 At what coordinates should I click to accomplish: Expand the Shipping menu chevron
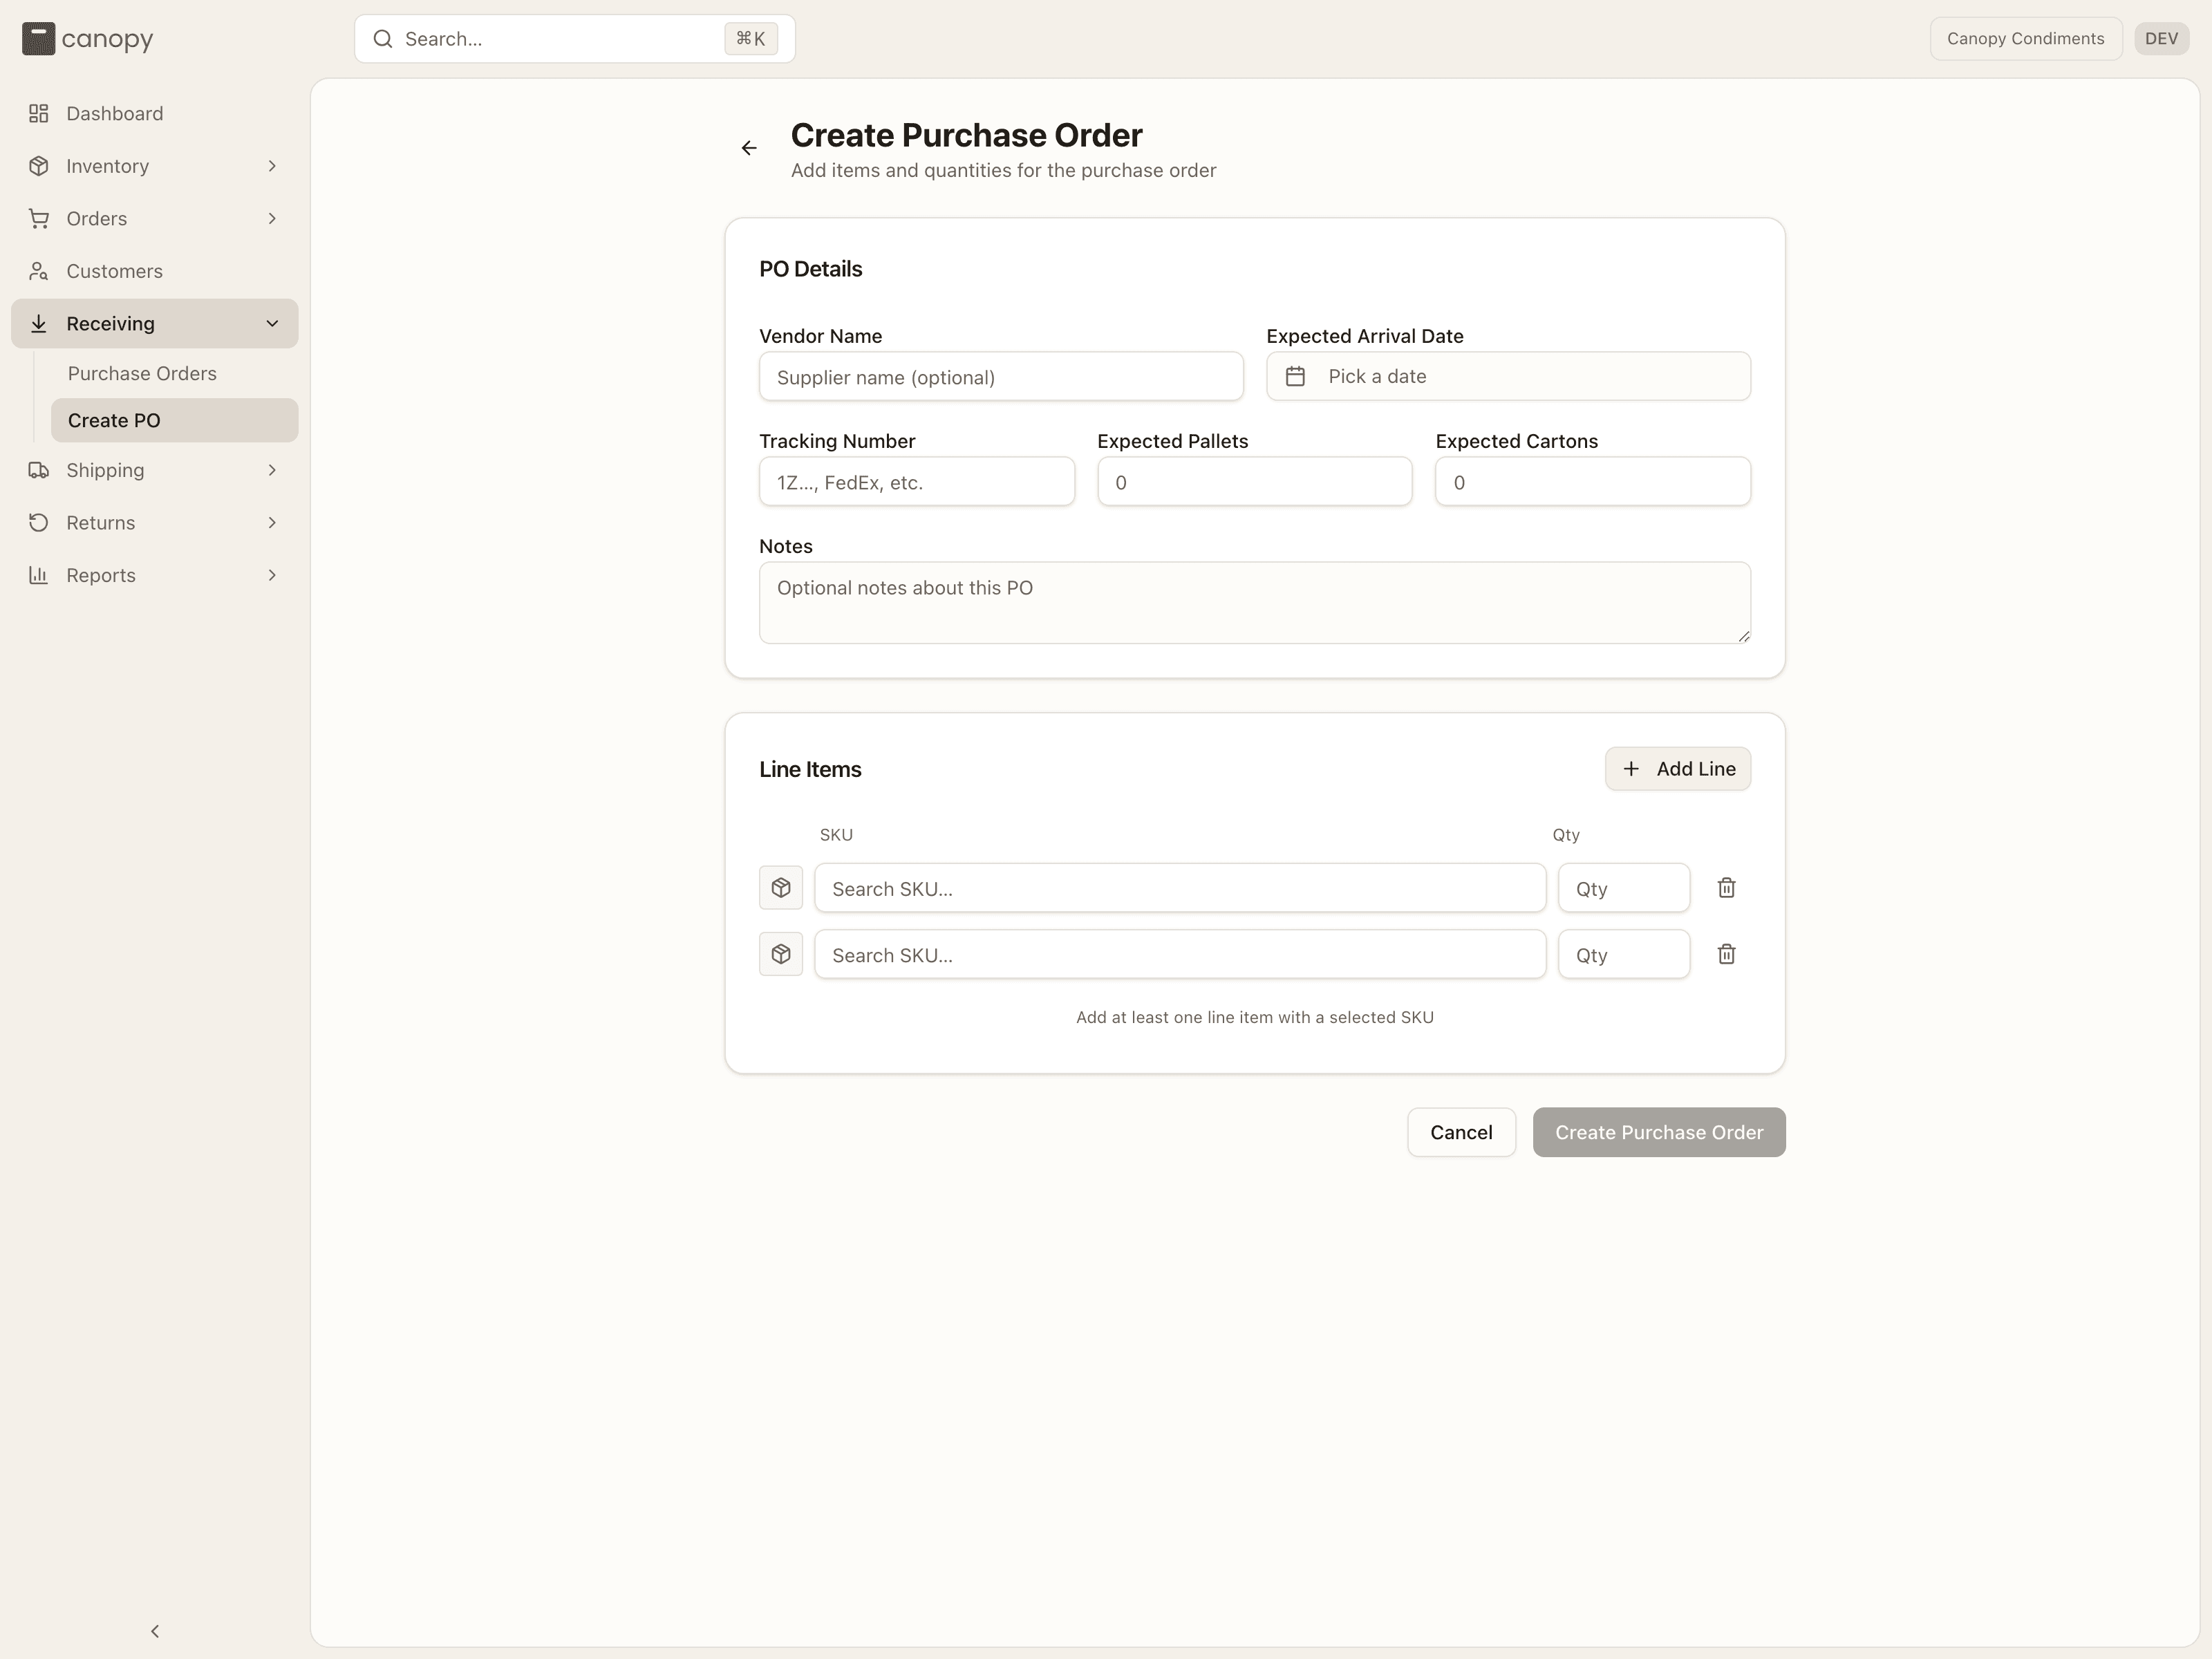(272, 470)
